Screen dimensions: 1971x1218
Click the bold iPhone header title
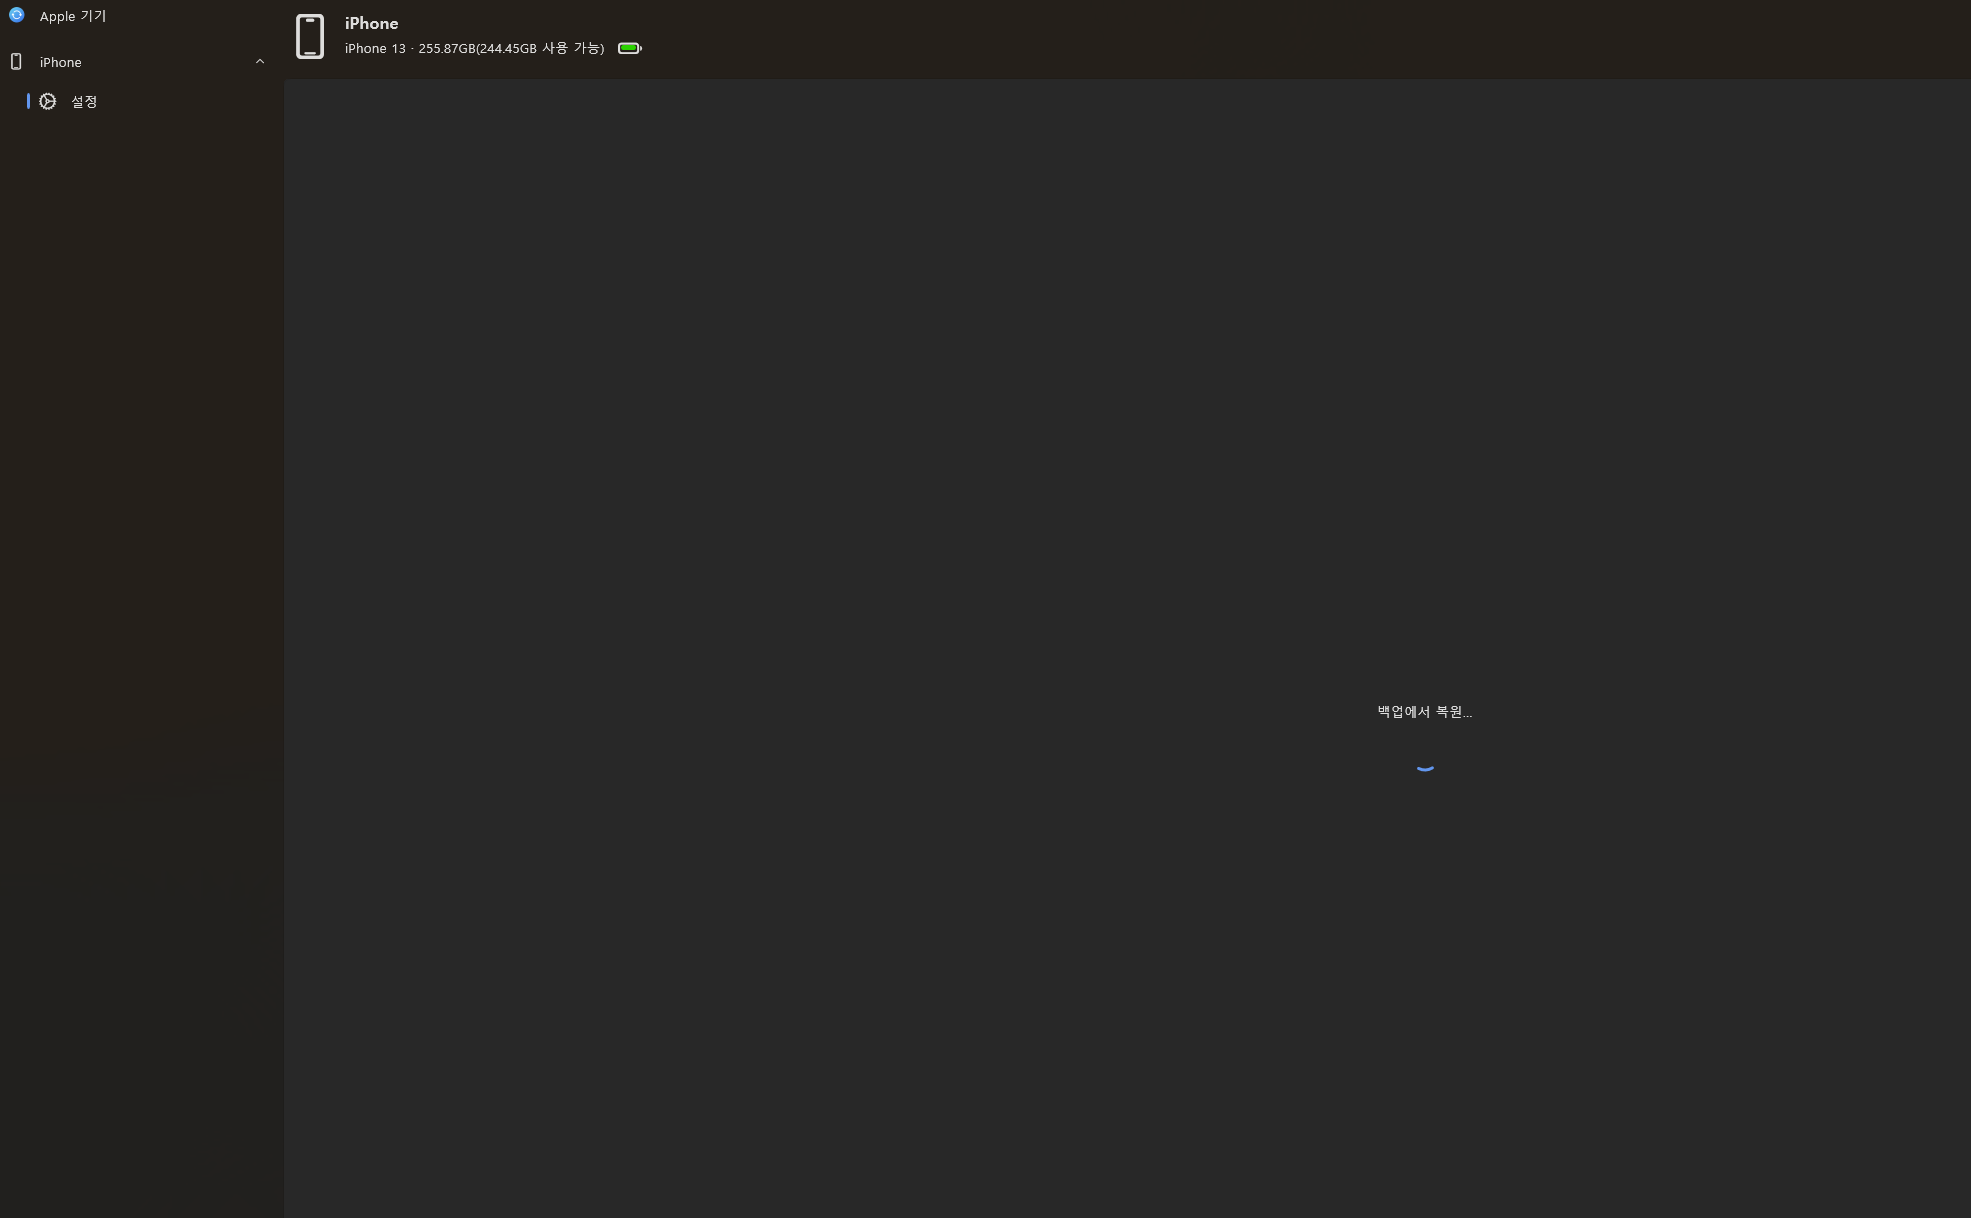coord(371,23)
